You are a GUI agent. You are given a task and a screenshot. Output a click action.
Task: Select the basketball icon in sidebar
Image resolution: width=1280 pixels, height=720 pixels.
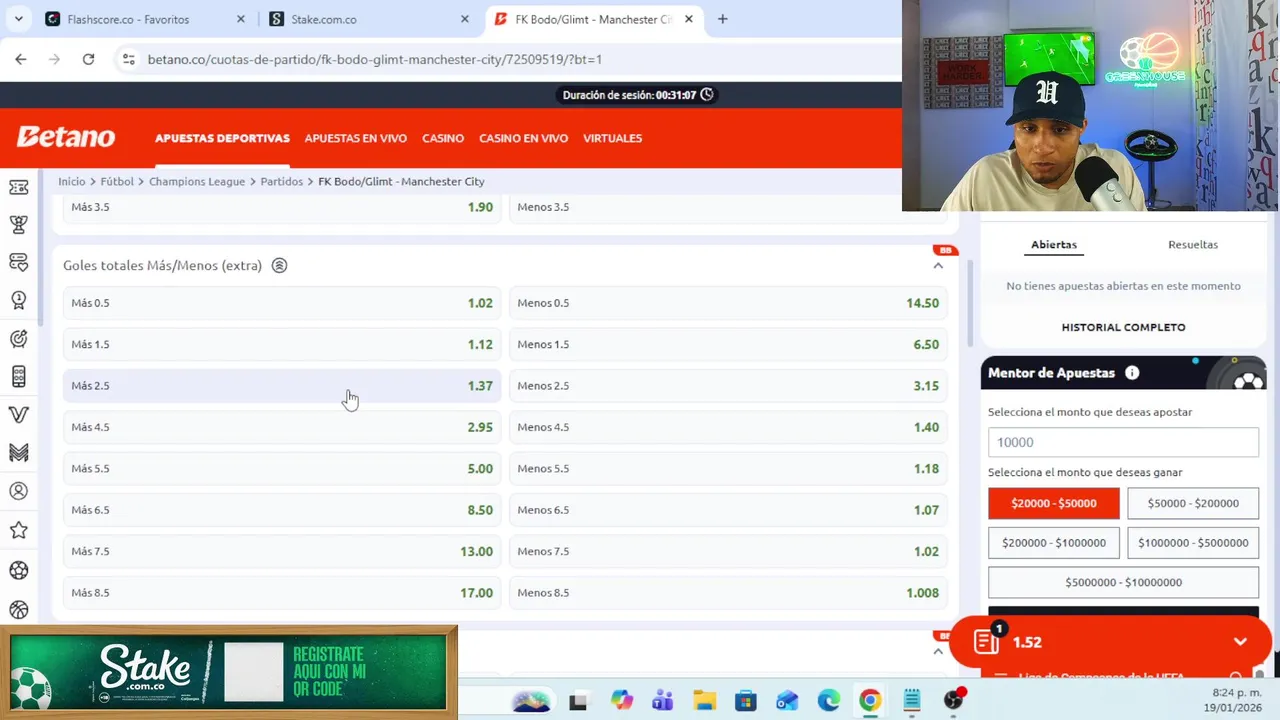(x=18, y=609)
